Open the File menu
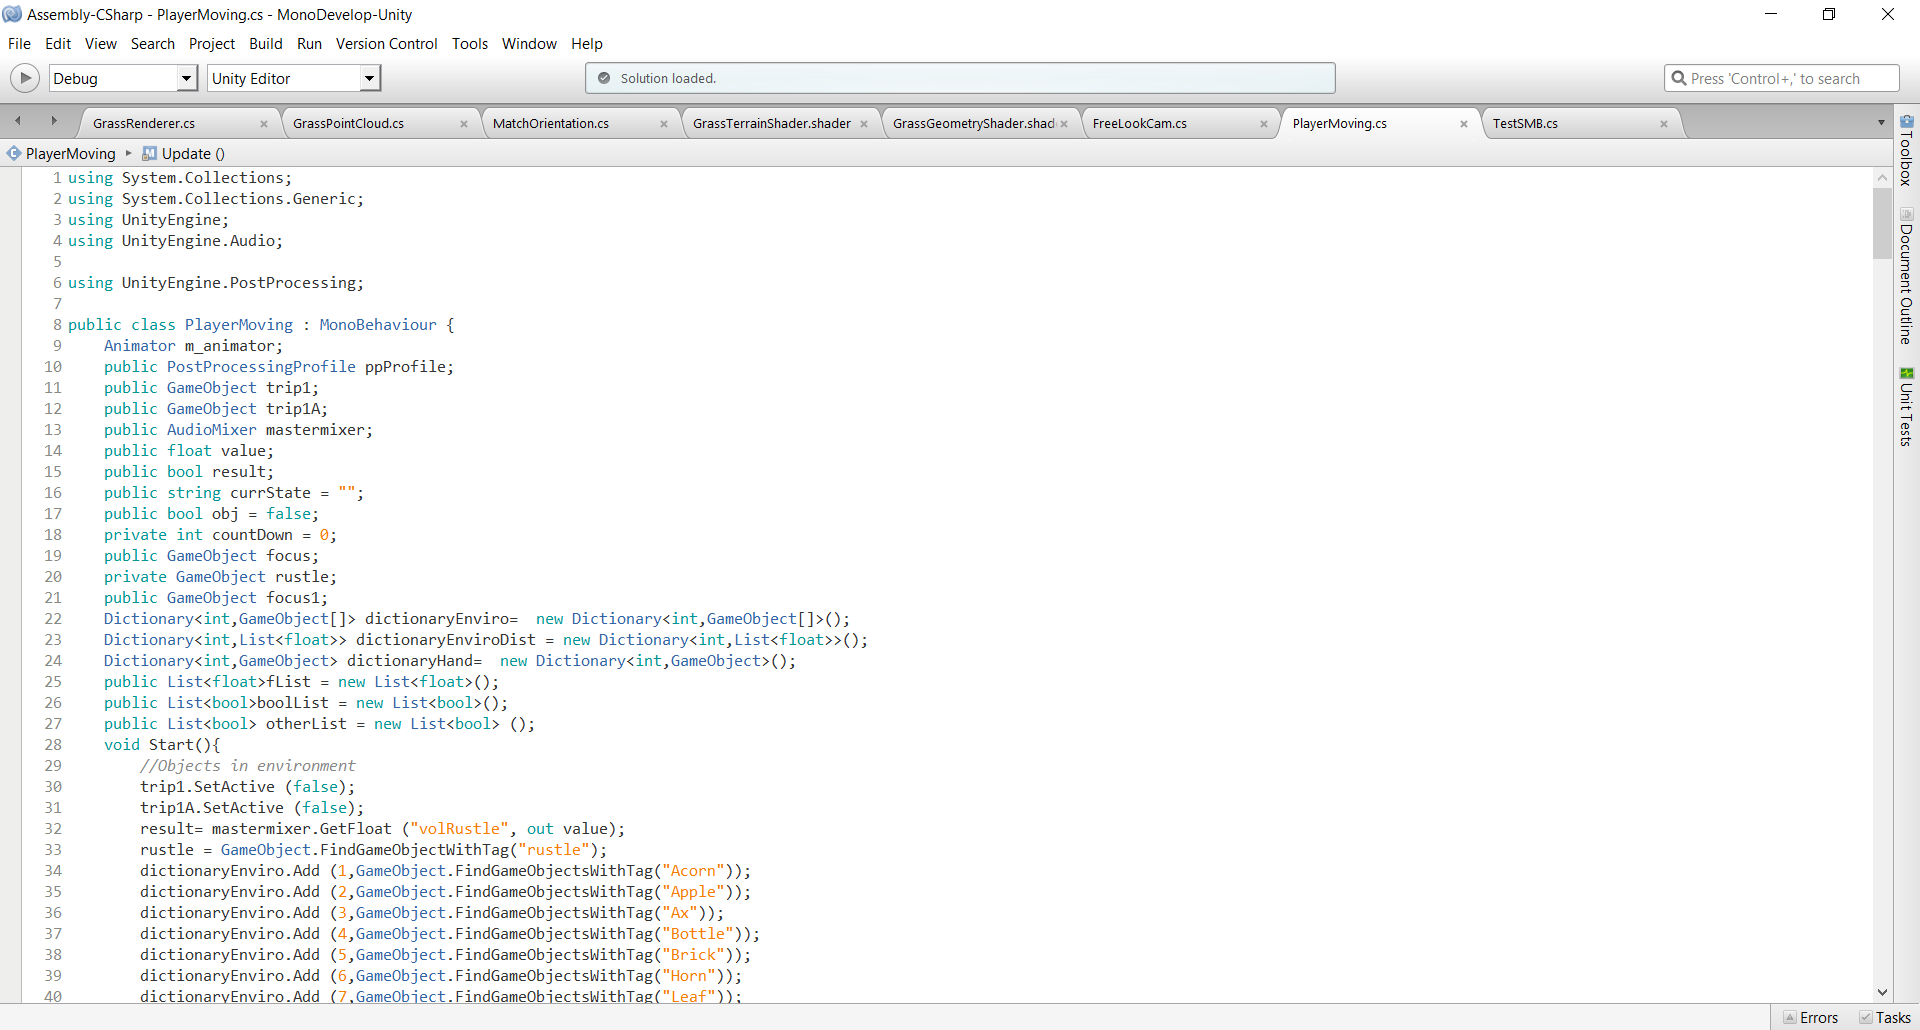The image size is (1920, 1030). click(19, 44)
